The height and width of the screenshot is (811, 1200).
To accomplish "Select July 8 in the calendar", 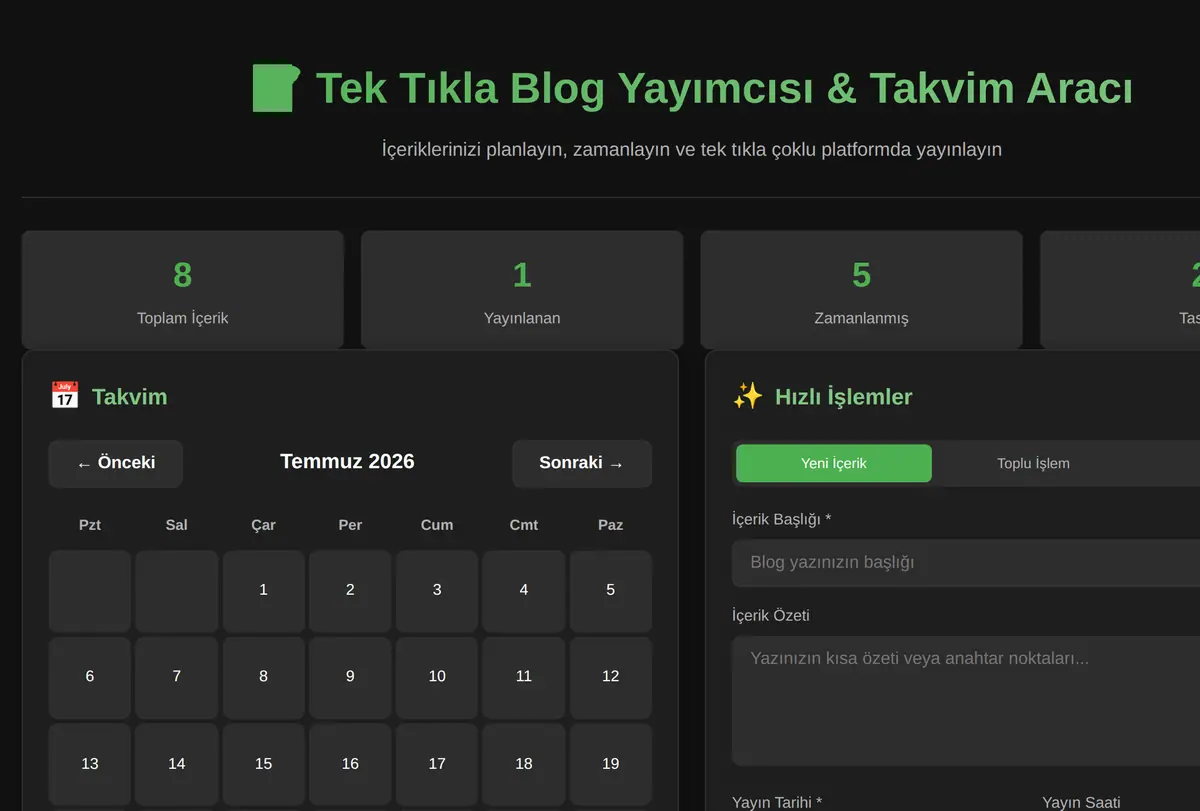I will coord(263,677).
